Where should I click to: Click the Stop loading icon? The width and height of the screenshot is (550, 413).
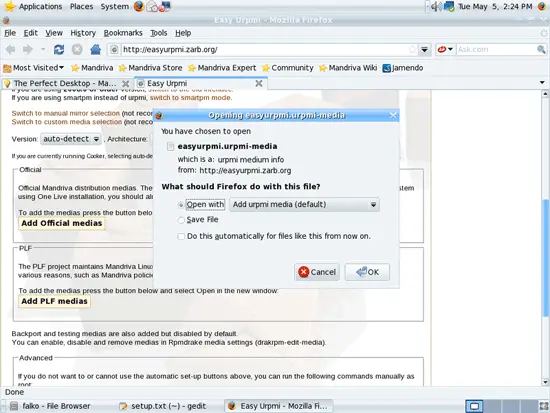coord(77,49)
